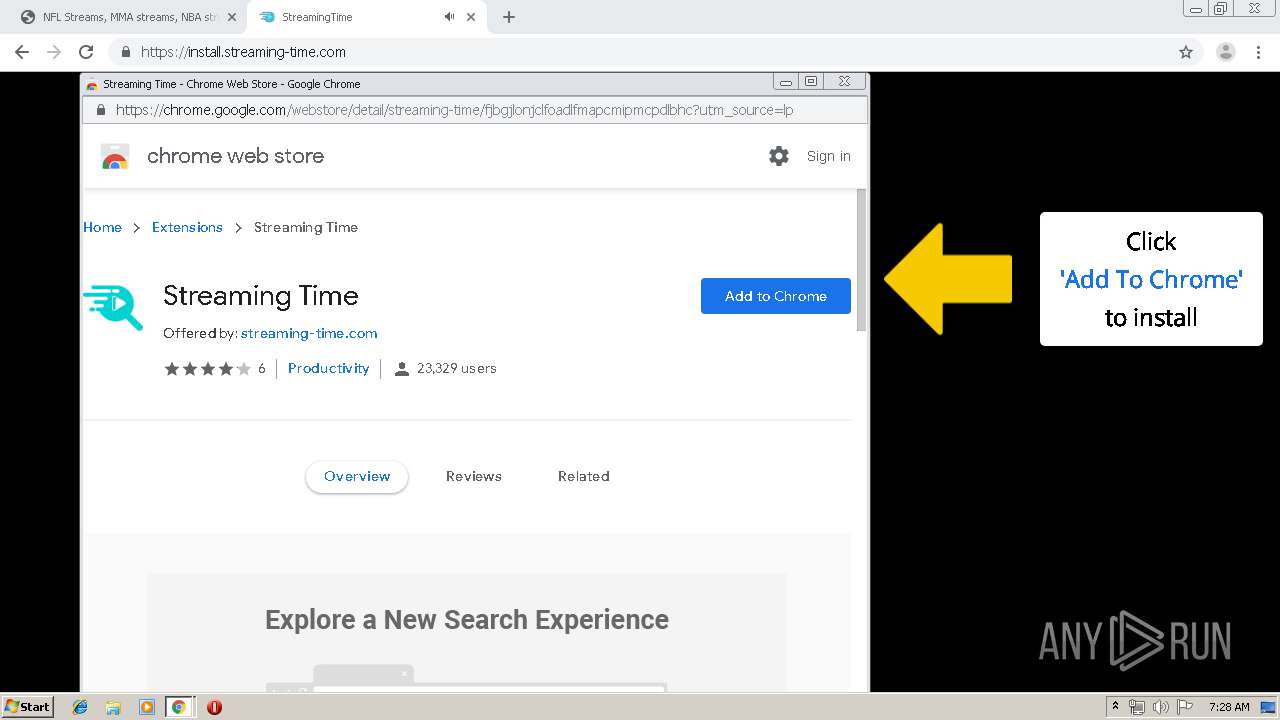Screen dimensions: 1280x720
Task: Open Internet Explorer from the taskbar
Action: [80, 707]
